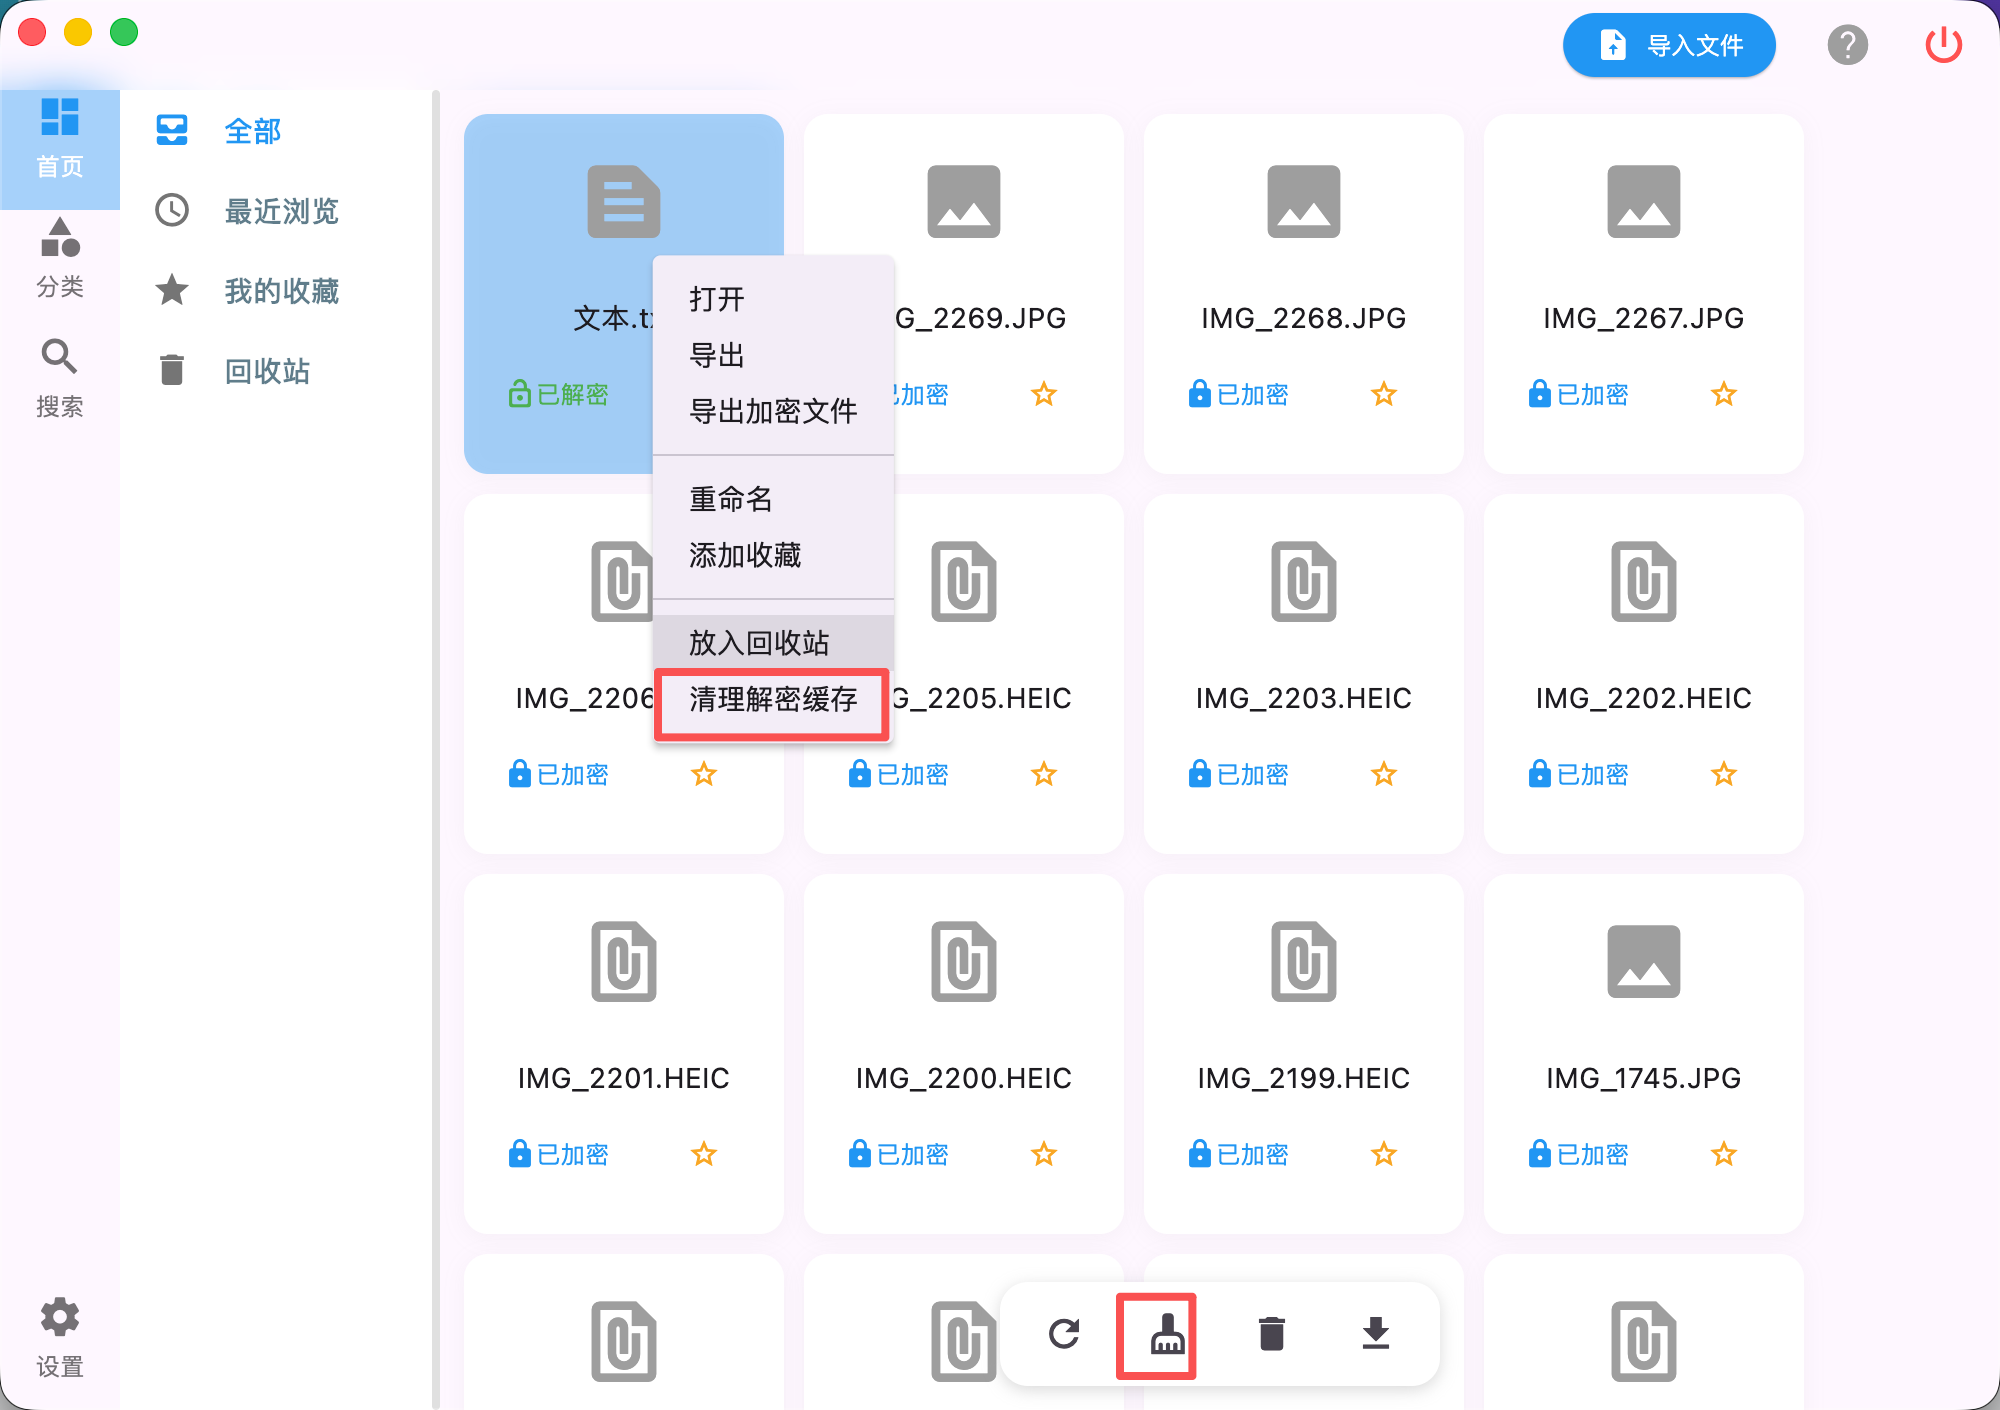2000x1410 pixels.
Task: Select the IMG_2203.HEIC attachment file icon
Action: tap(1304, 582)
